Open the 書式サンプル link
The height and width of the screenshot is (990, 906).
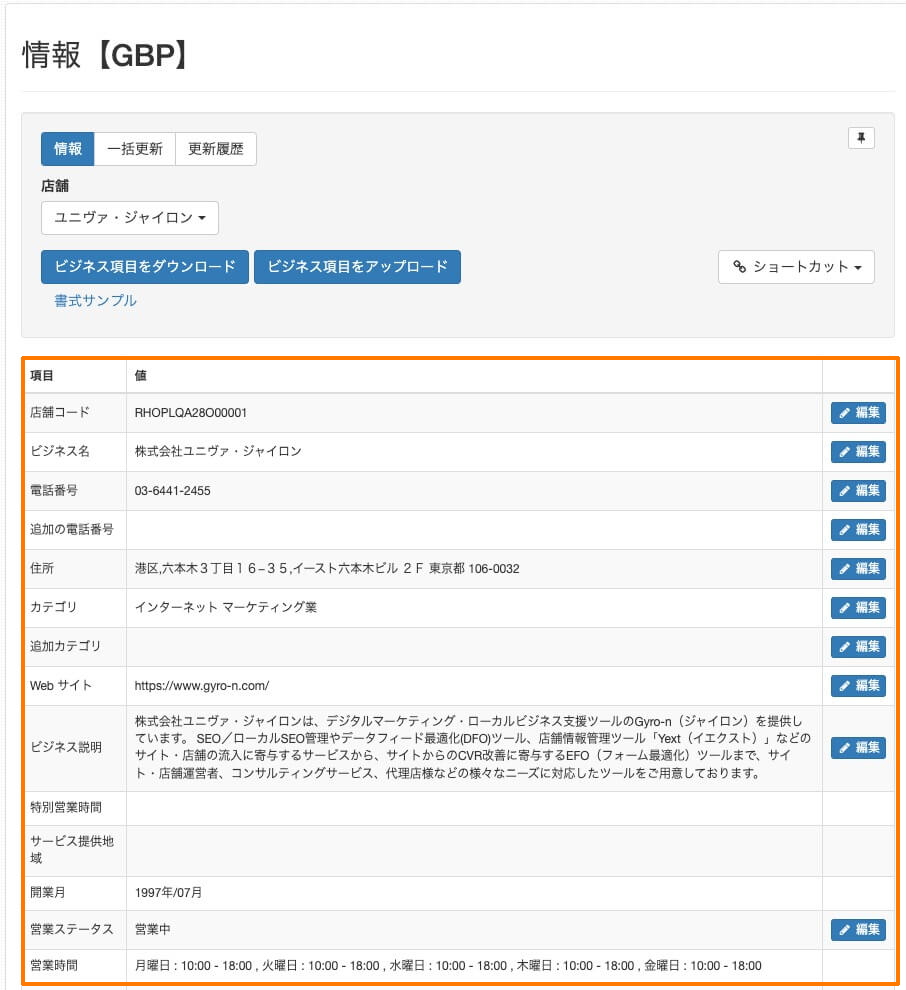pyautogui.click(x=96, y=301)
